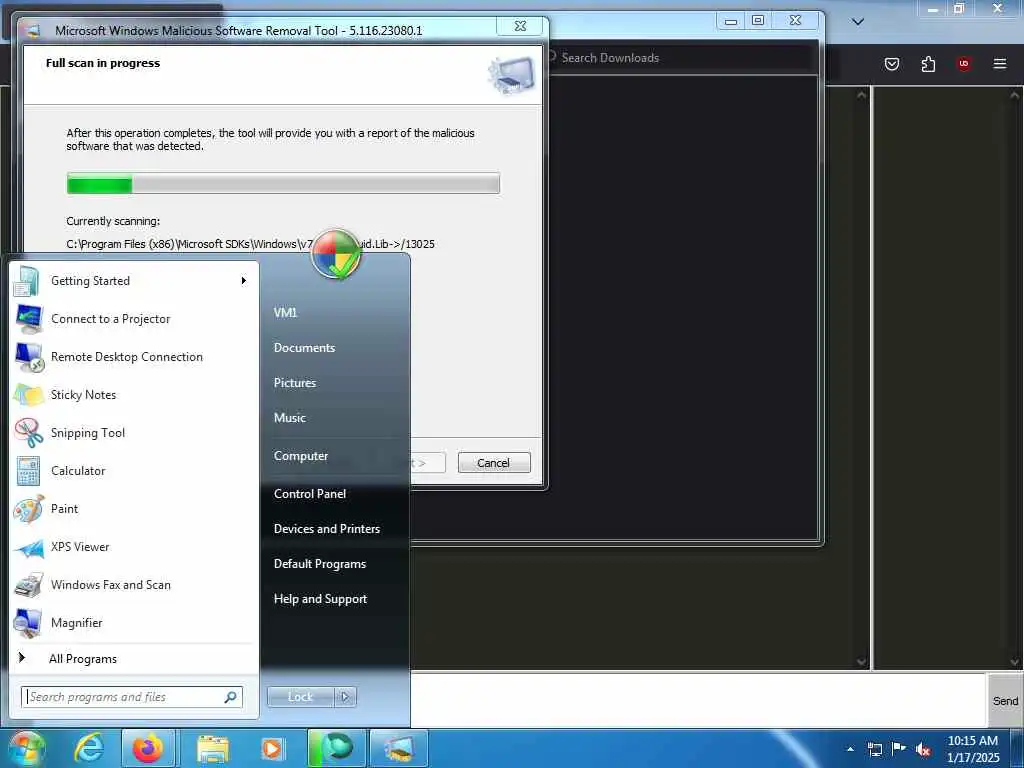Screen dimensions: 1024x768
Task: Launch Magnifier
Action: (x=134, y=622)
